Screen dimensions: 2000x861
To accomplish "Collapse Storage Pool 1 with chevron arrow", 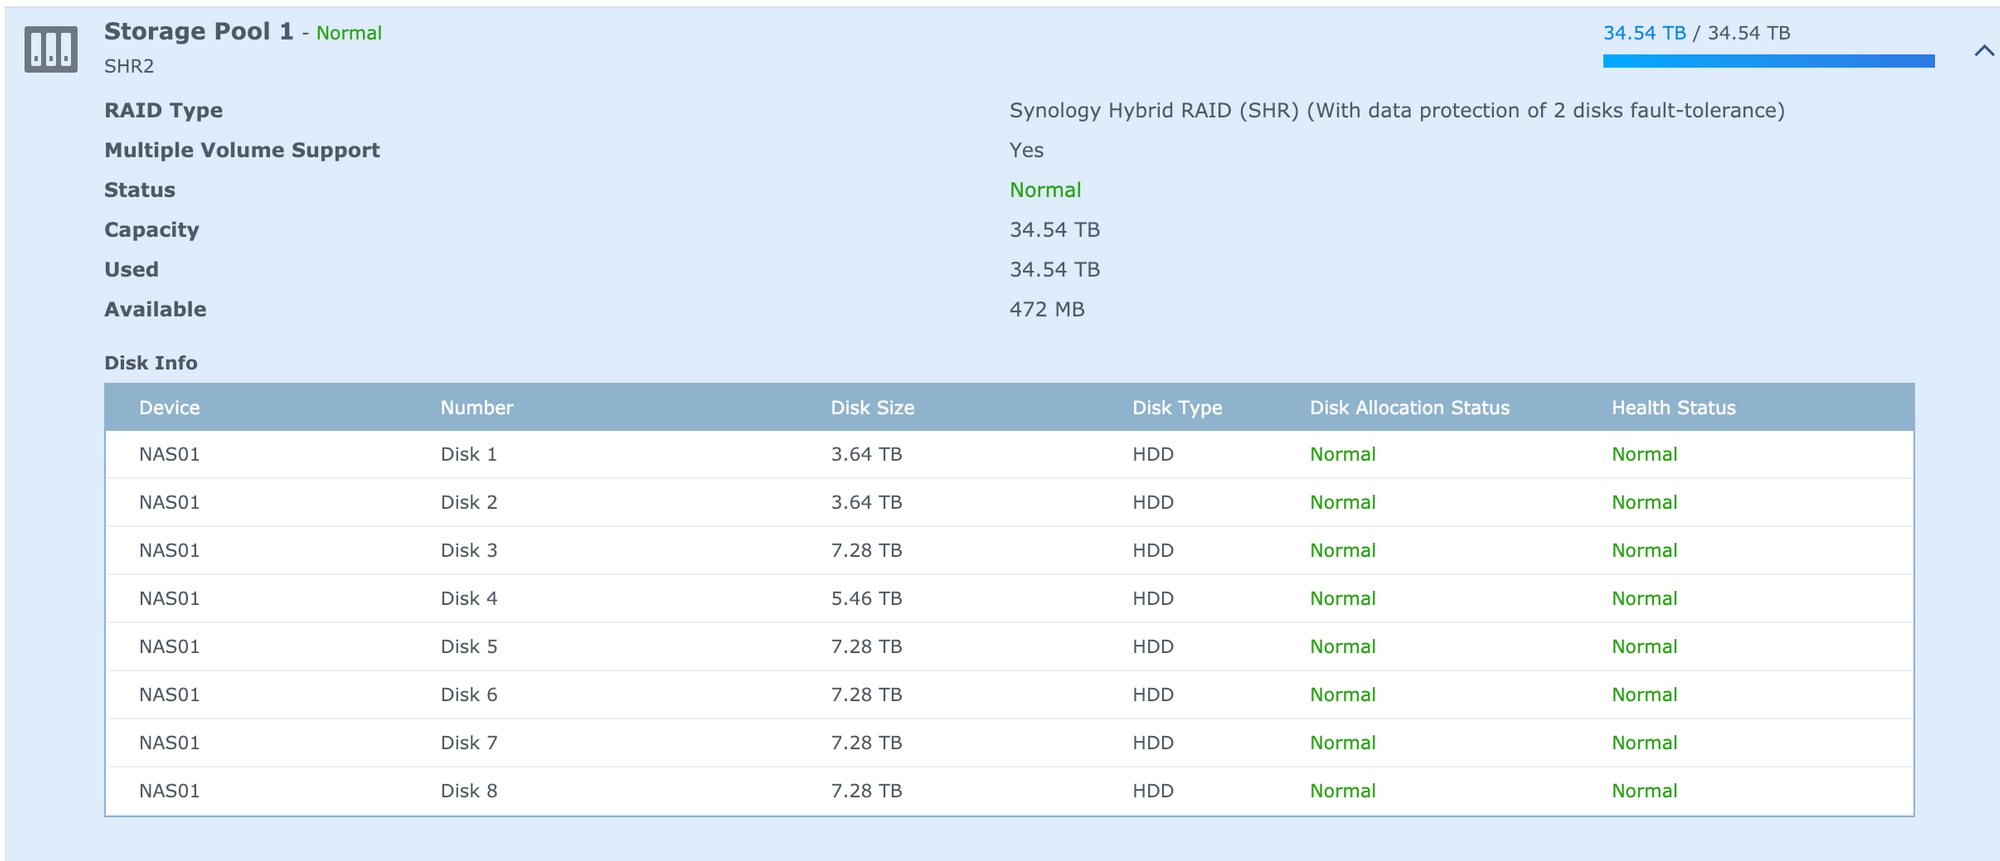I will 1984,51.
